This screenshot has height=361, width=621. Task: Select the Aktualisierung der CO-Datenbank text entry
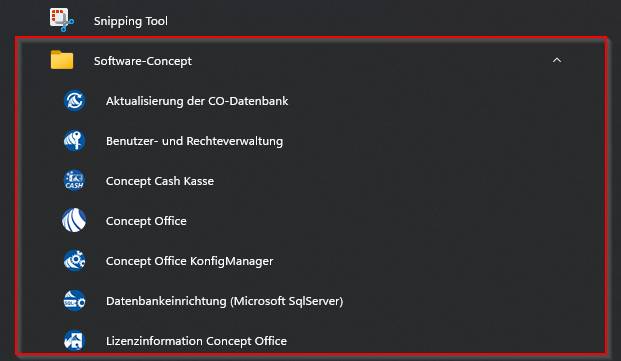pyautogui.click(x=197, y=101)
